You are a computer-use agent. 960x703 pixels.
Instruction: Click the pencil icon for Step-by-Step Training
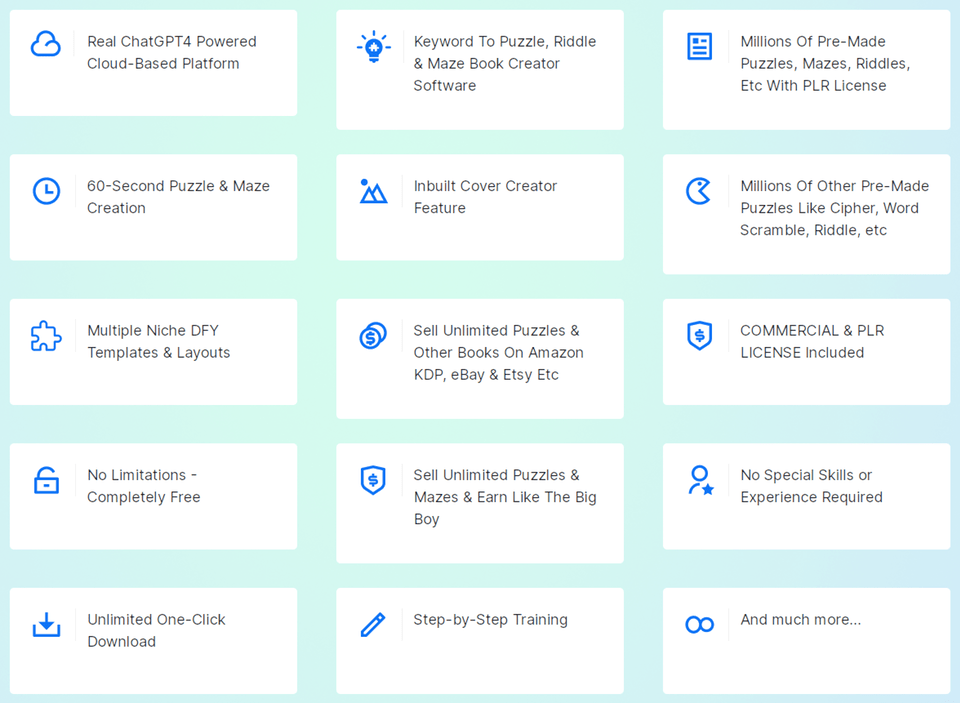coord(373,626)
